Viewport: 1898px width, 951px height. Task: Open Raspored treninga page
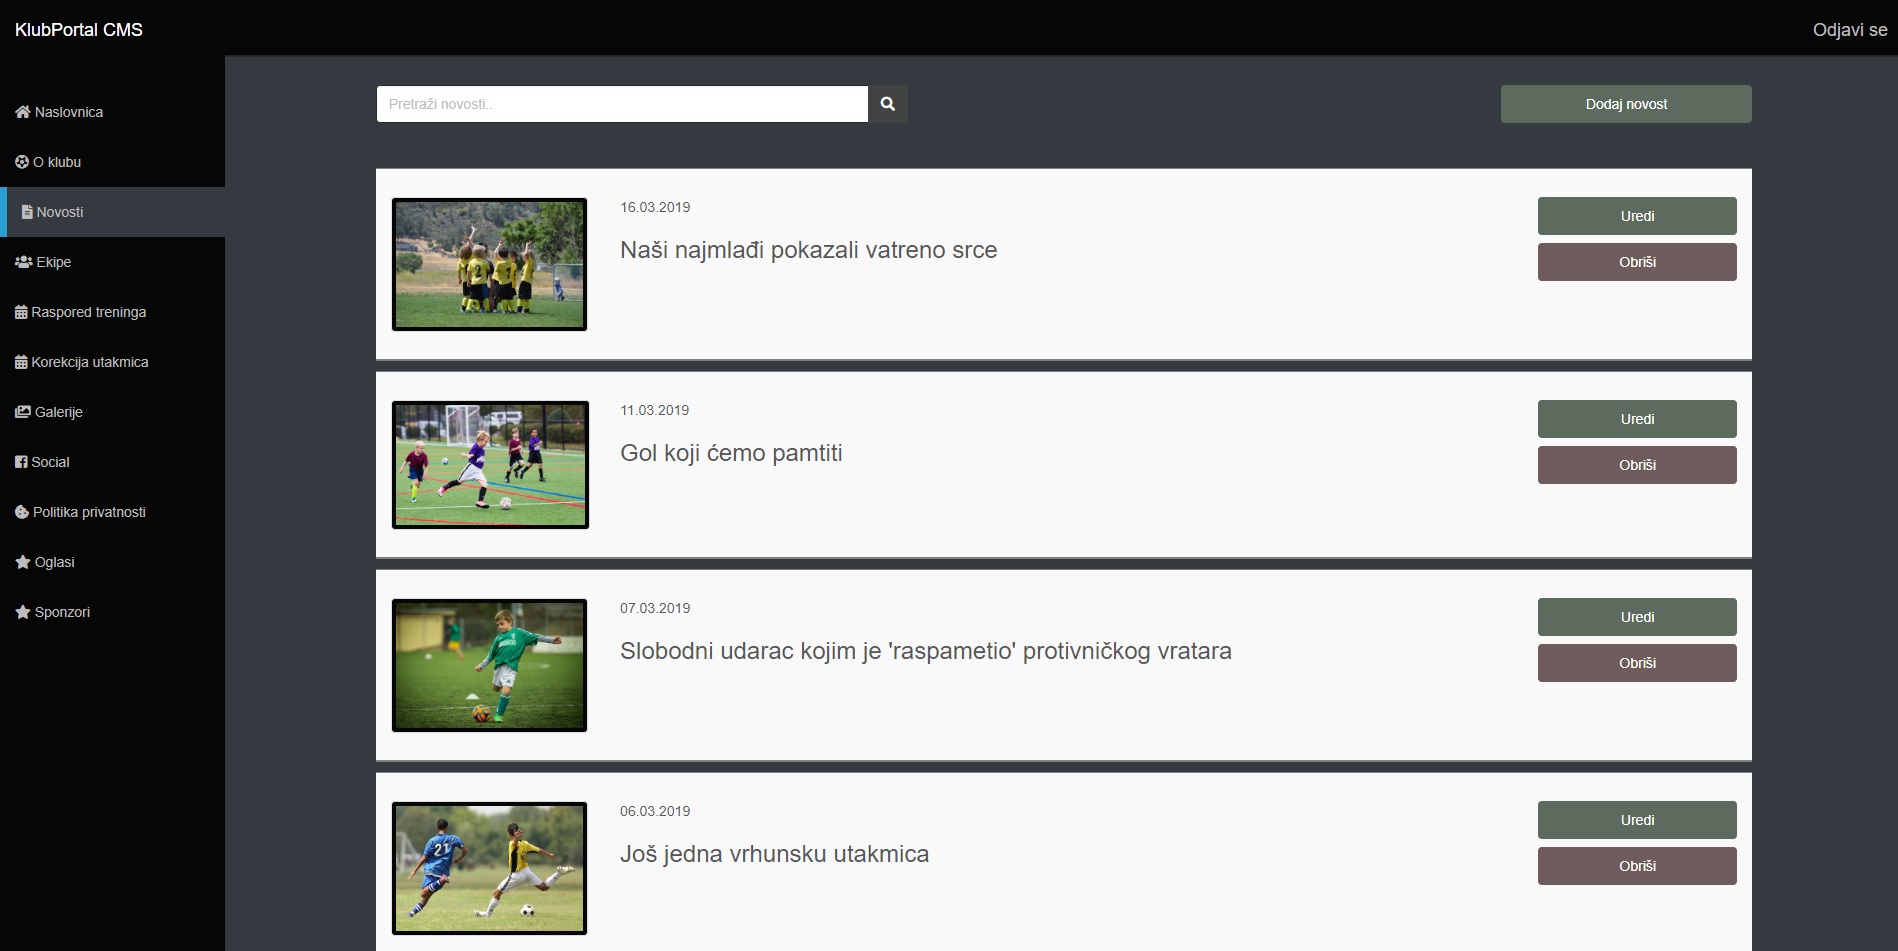pyautogui.click(x=112, y=312)
